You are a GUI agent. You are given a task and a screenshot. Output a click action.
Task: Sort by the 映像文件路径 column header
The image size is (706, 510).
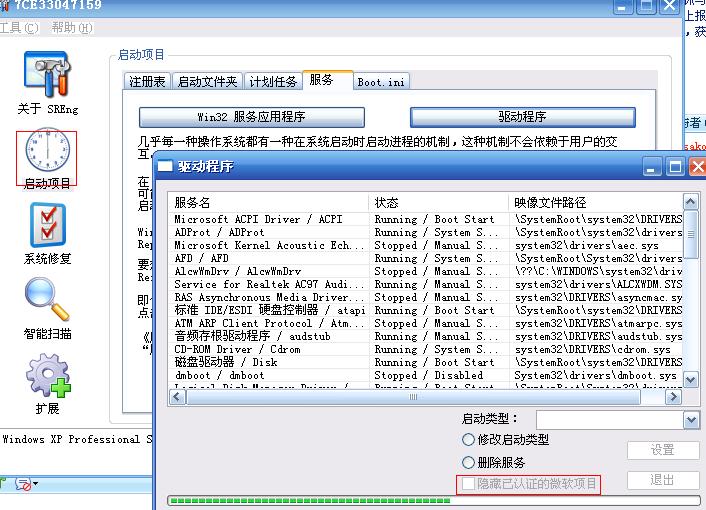coord(595,203)
